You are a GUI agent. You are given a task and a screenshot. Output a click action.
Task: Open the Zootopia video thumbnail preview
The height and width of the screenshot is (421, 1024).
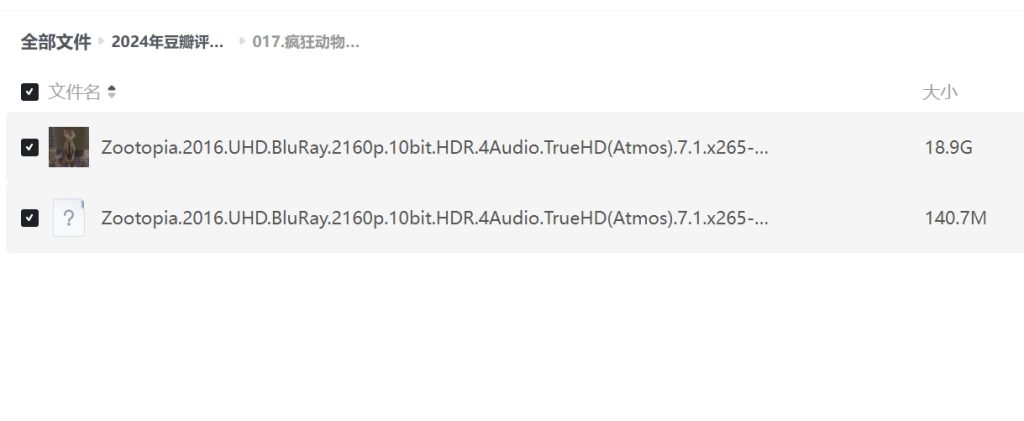[69, 147]
